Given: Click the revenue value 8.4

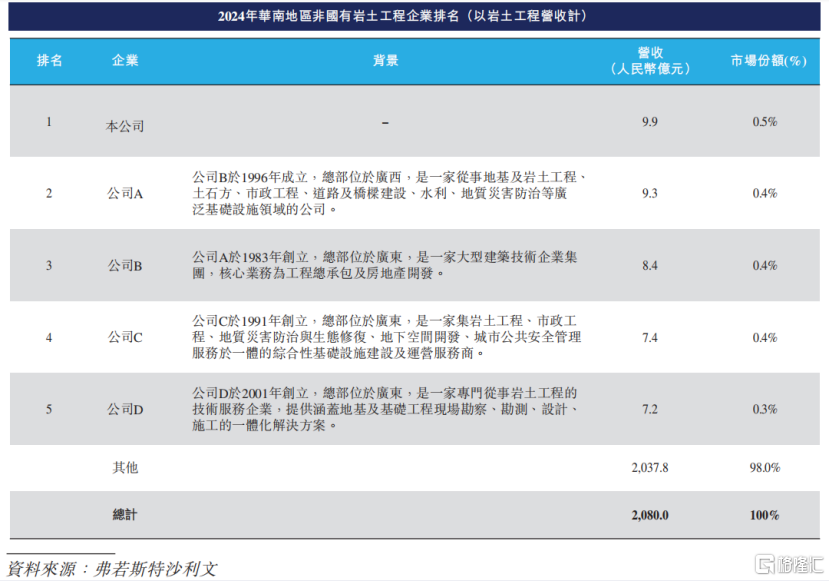Looking at the screenshot, I should click(650, 265).
